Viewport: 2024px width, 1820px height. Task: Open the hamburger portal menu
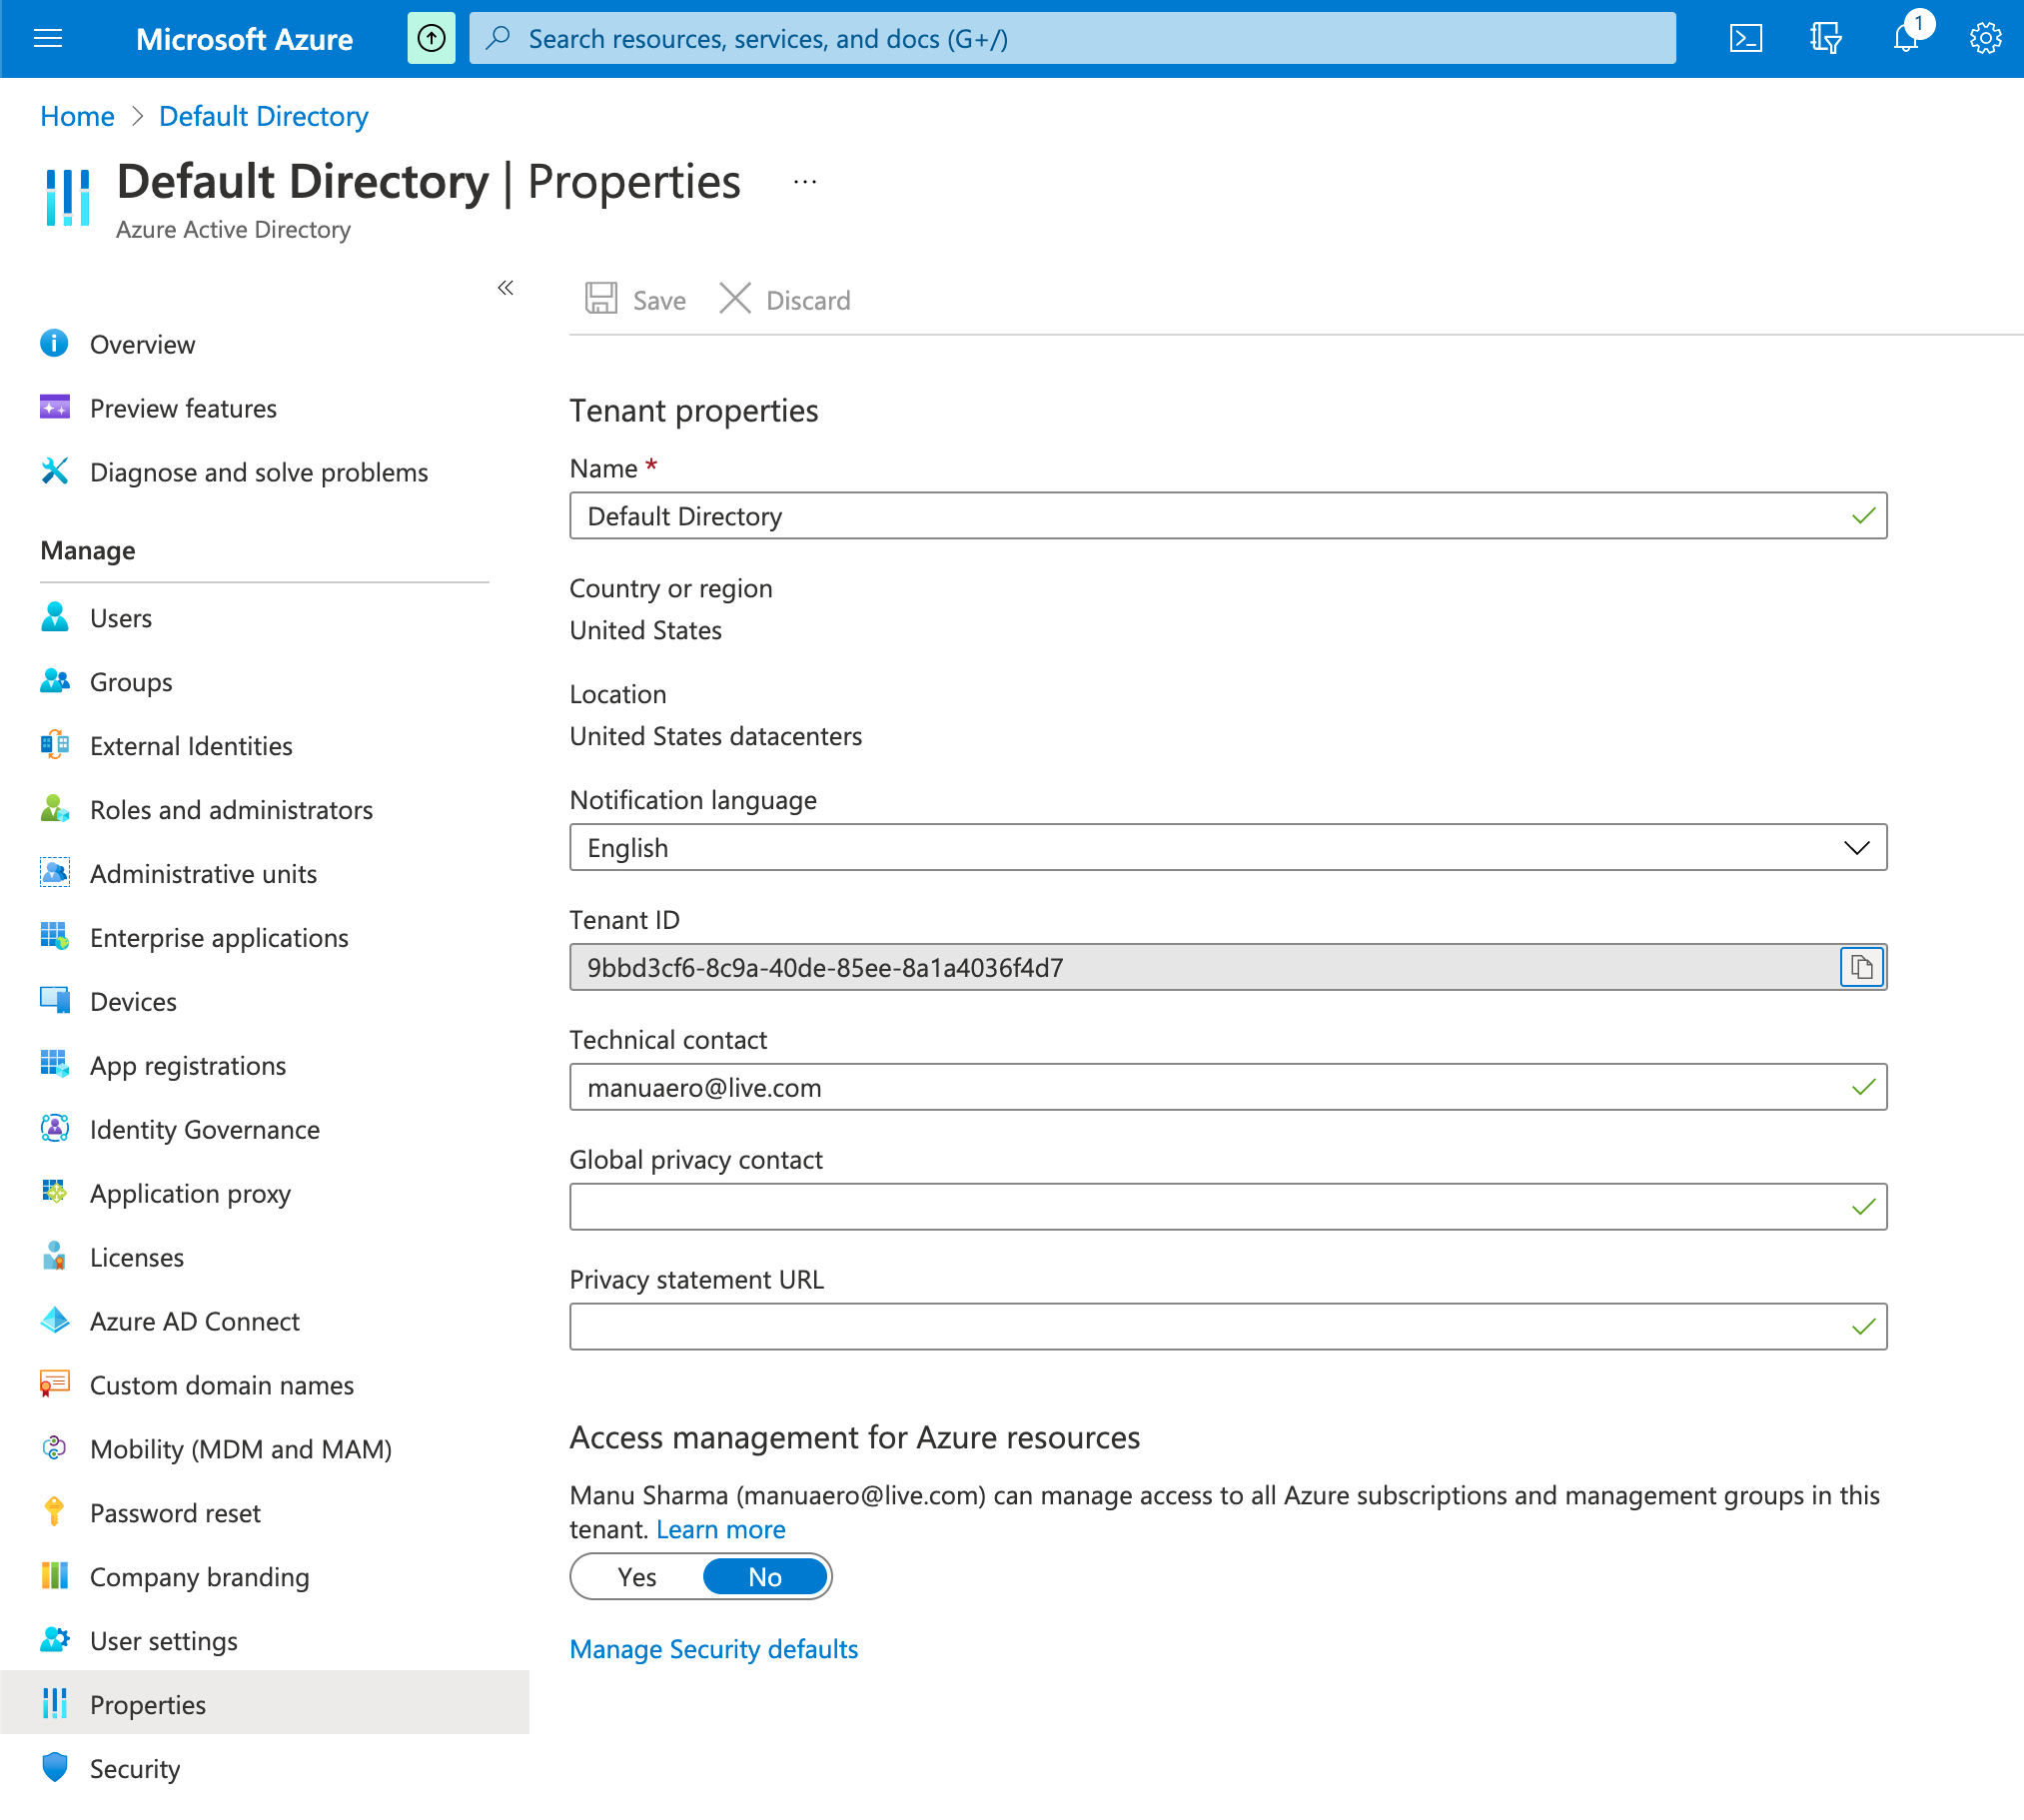[x=48, y=39]
